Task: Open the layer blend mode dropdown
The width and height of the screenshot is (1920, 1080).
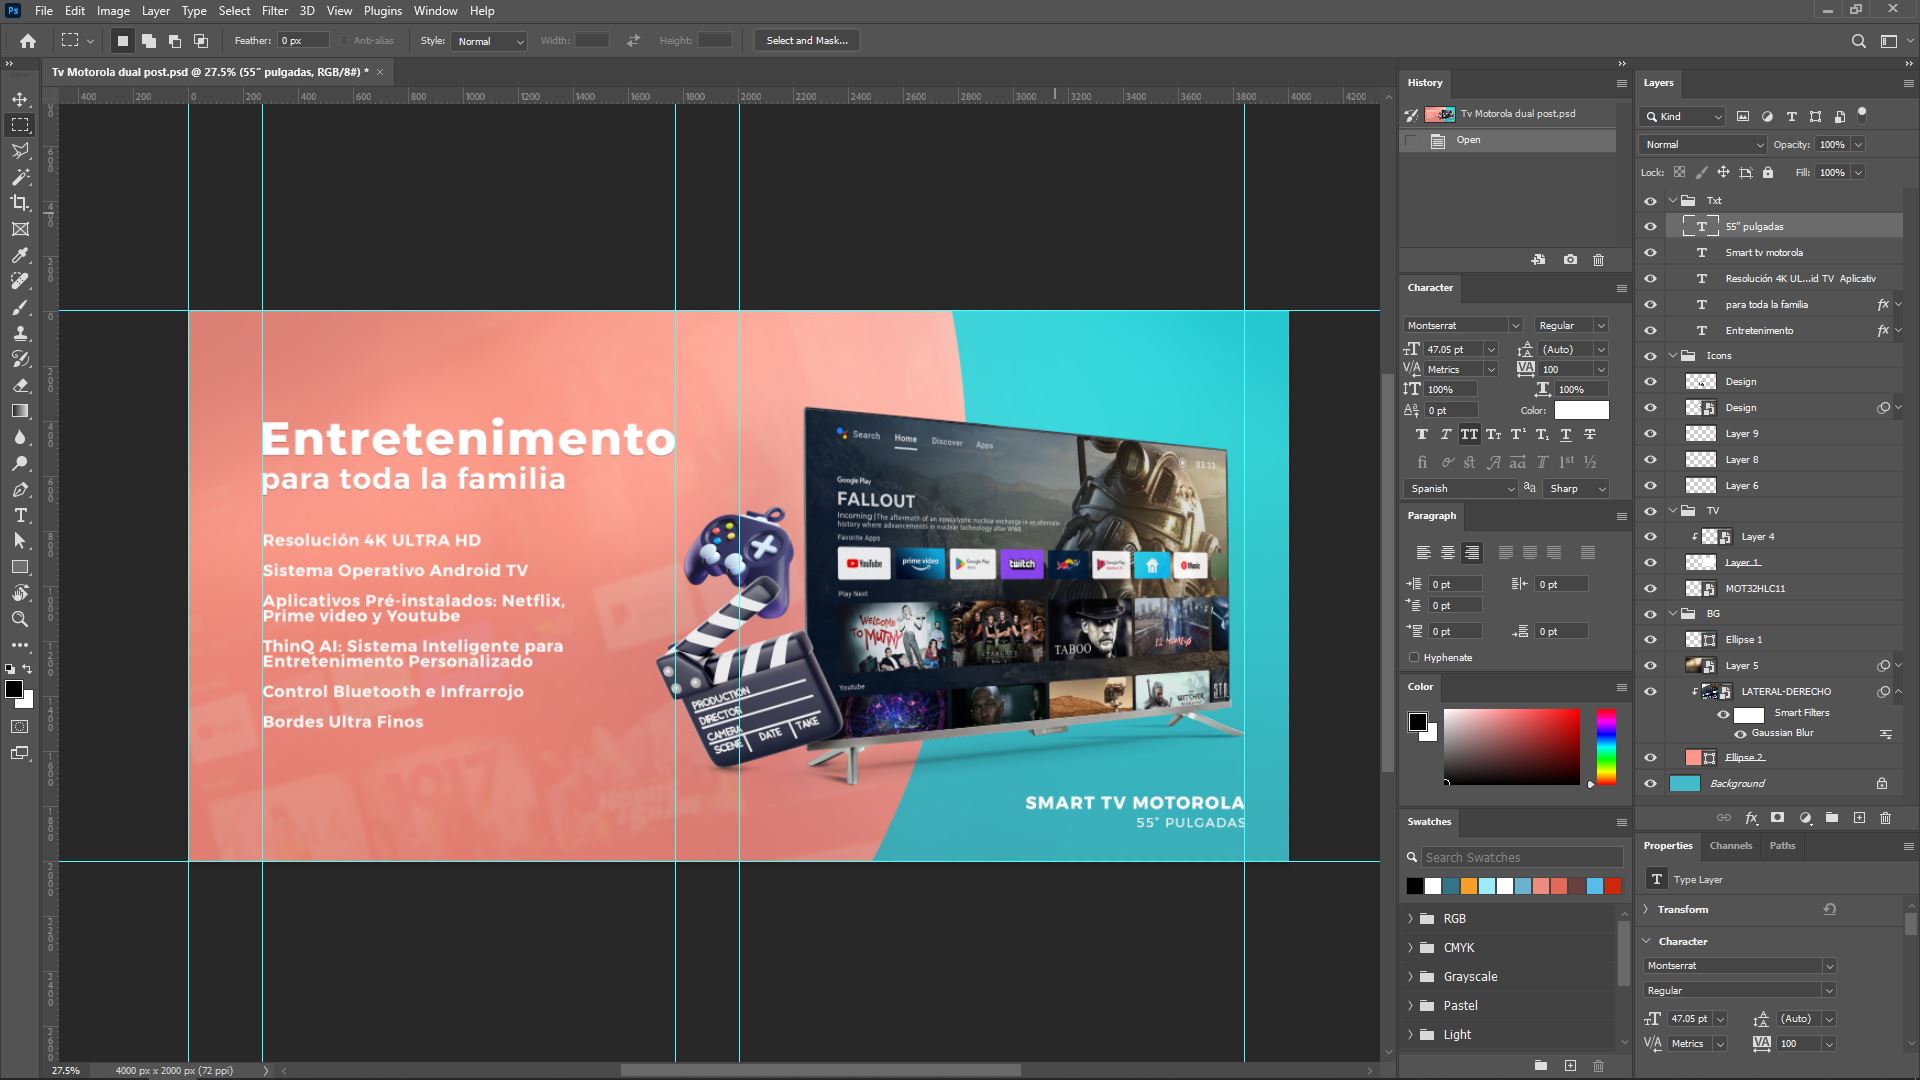Action: [x=1703, y=145]
